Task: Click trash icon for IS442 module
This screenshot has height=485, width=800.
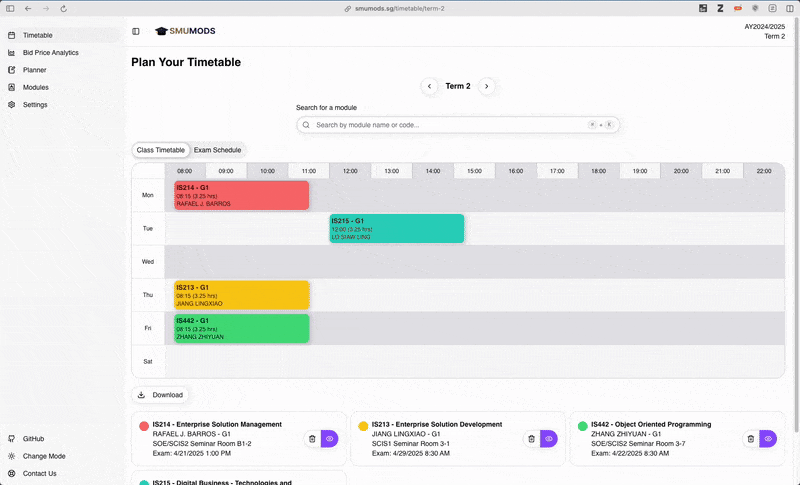Action: (x=750, y=438)
